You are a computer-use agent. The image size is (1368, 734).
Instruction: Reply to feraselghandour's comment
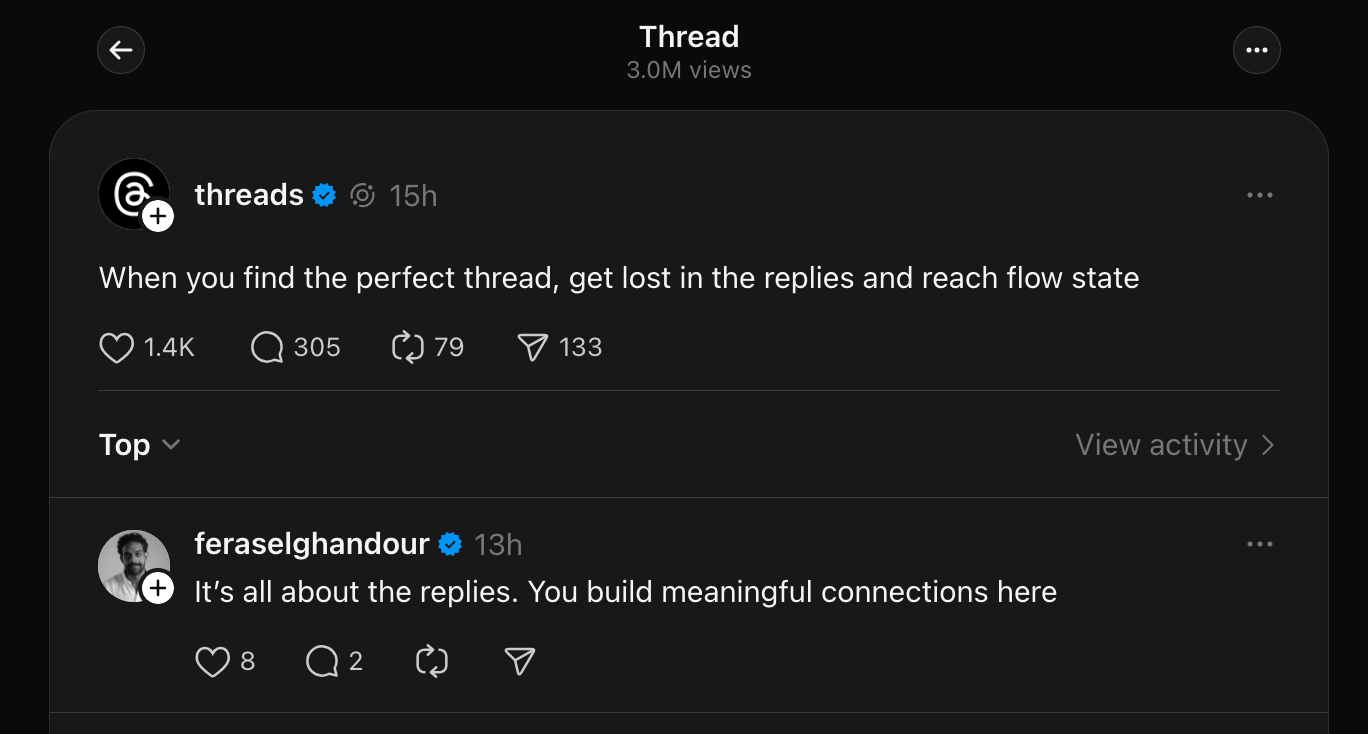[x=322, y=661]
